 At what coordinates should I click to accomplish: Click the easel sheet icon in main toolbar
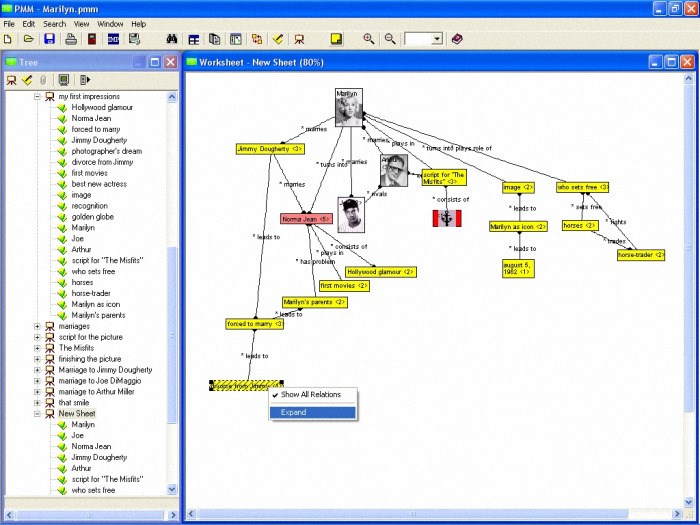coord(299,39)
